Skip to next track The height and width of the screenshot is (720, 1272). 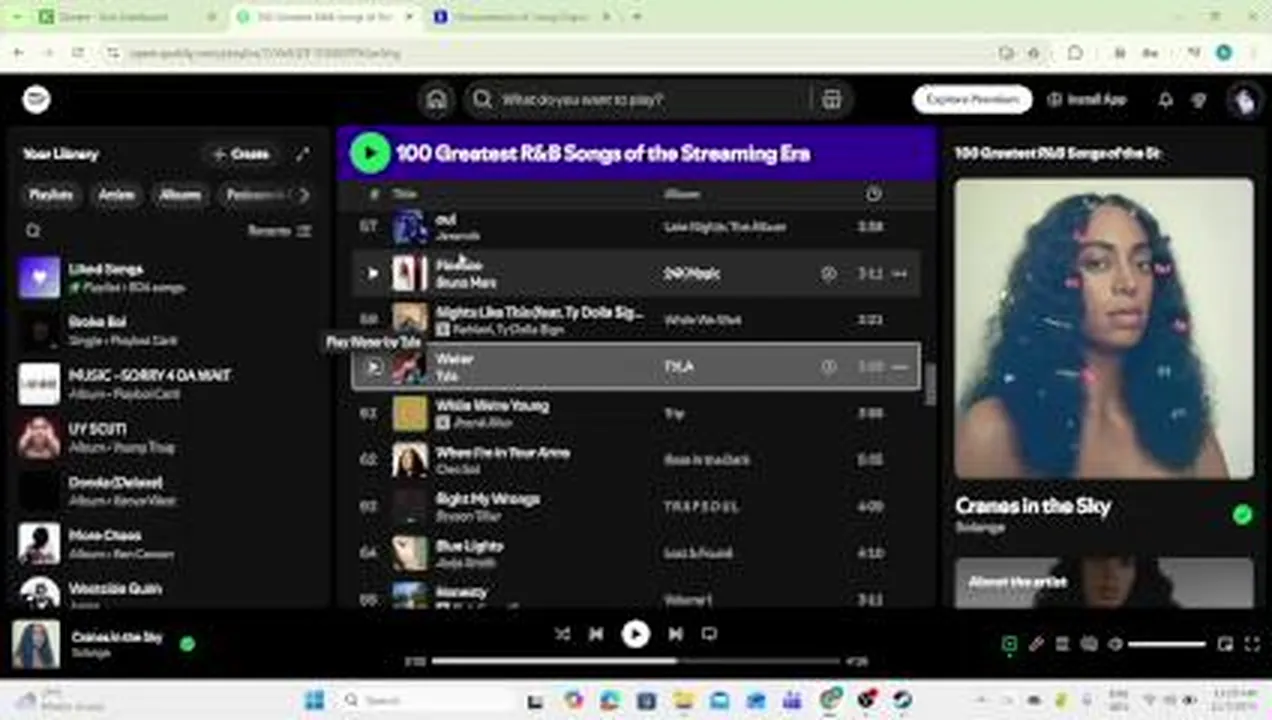tap(675, 634)
